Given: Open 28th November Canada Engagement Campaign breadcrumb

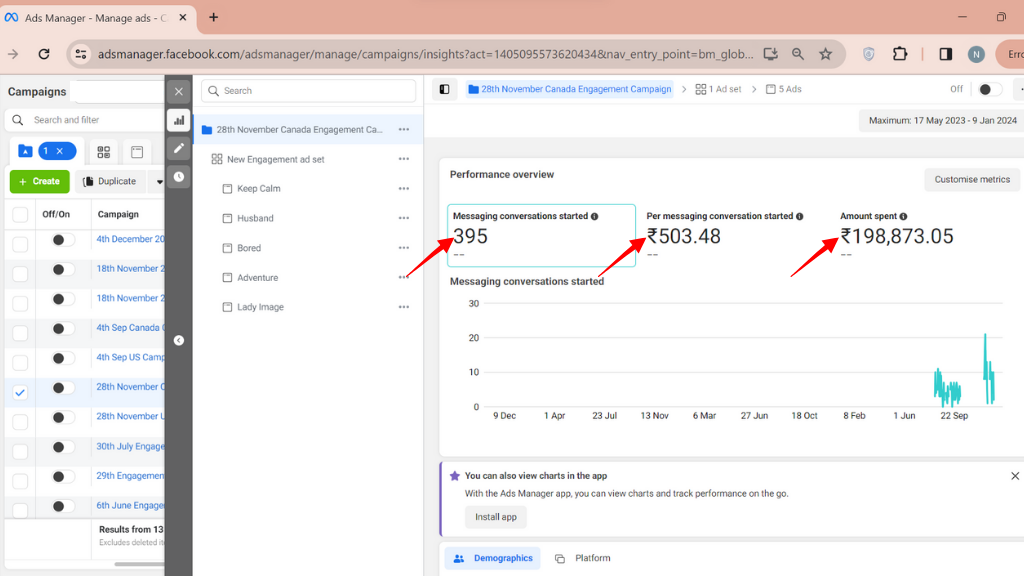Looking at the screenshot, I should 569,89.
